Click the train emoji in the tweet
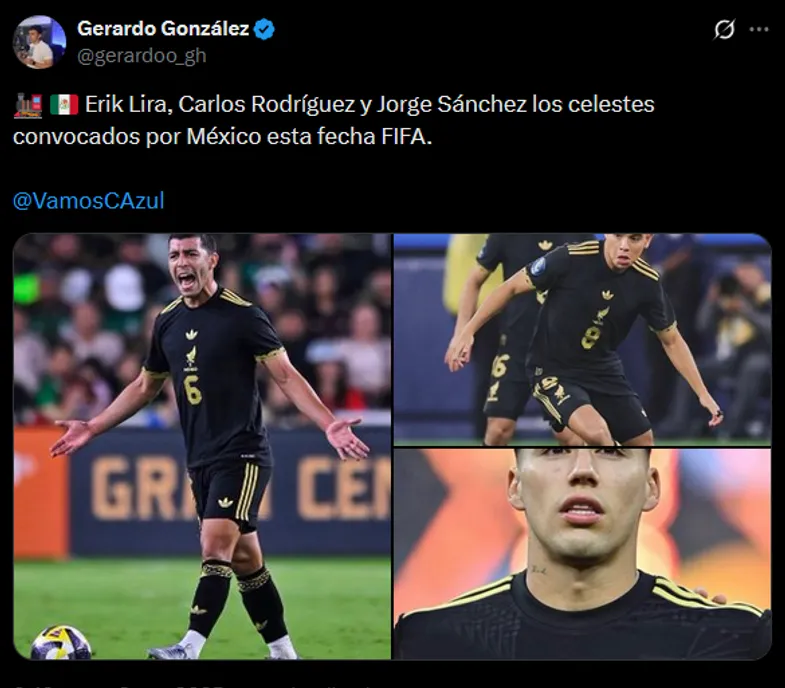Image resolution: width=785 pixels, height=688 pixels. [x=28, y=105]
